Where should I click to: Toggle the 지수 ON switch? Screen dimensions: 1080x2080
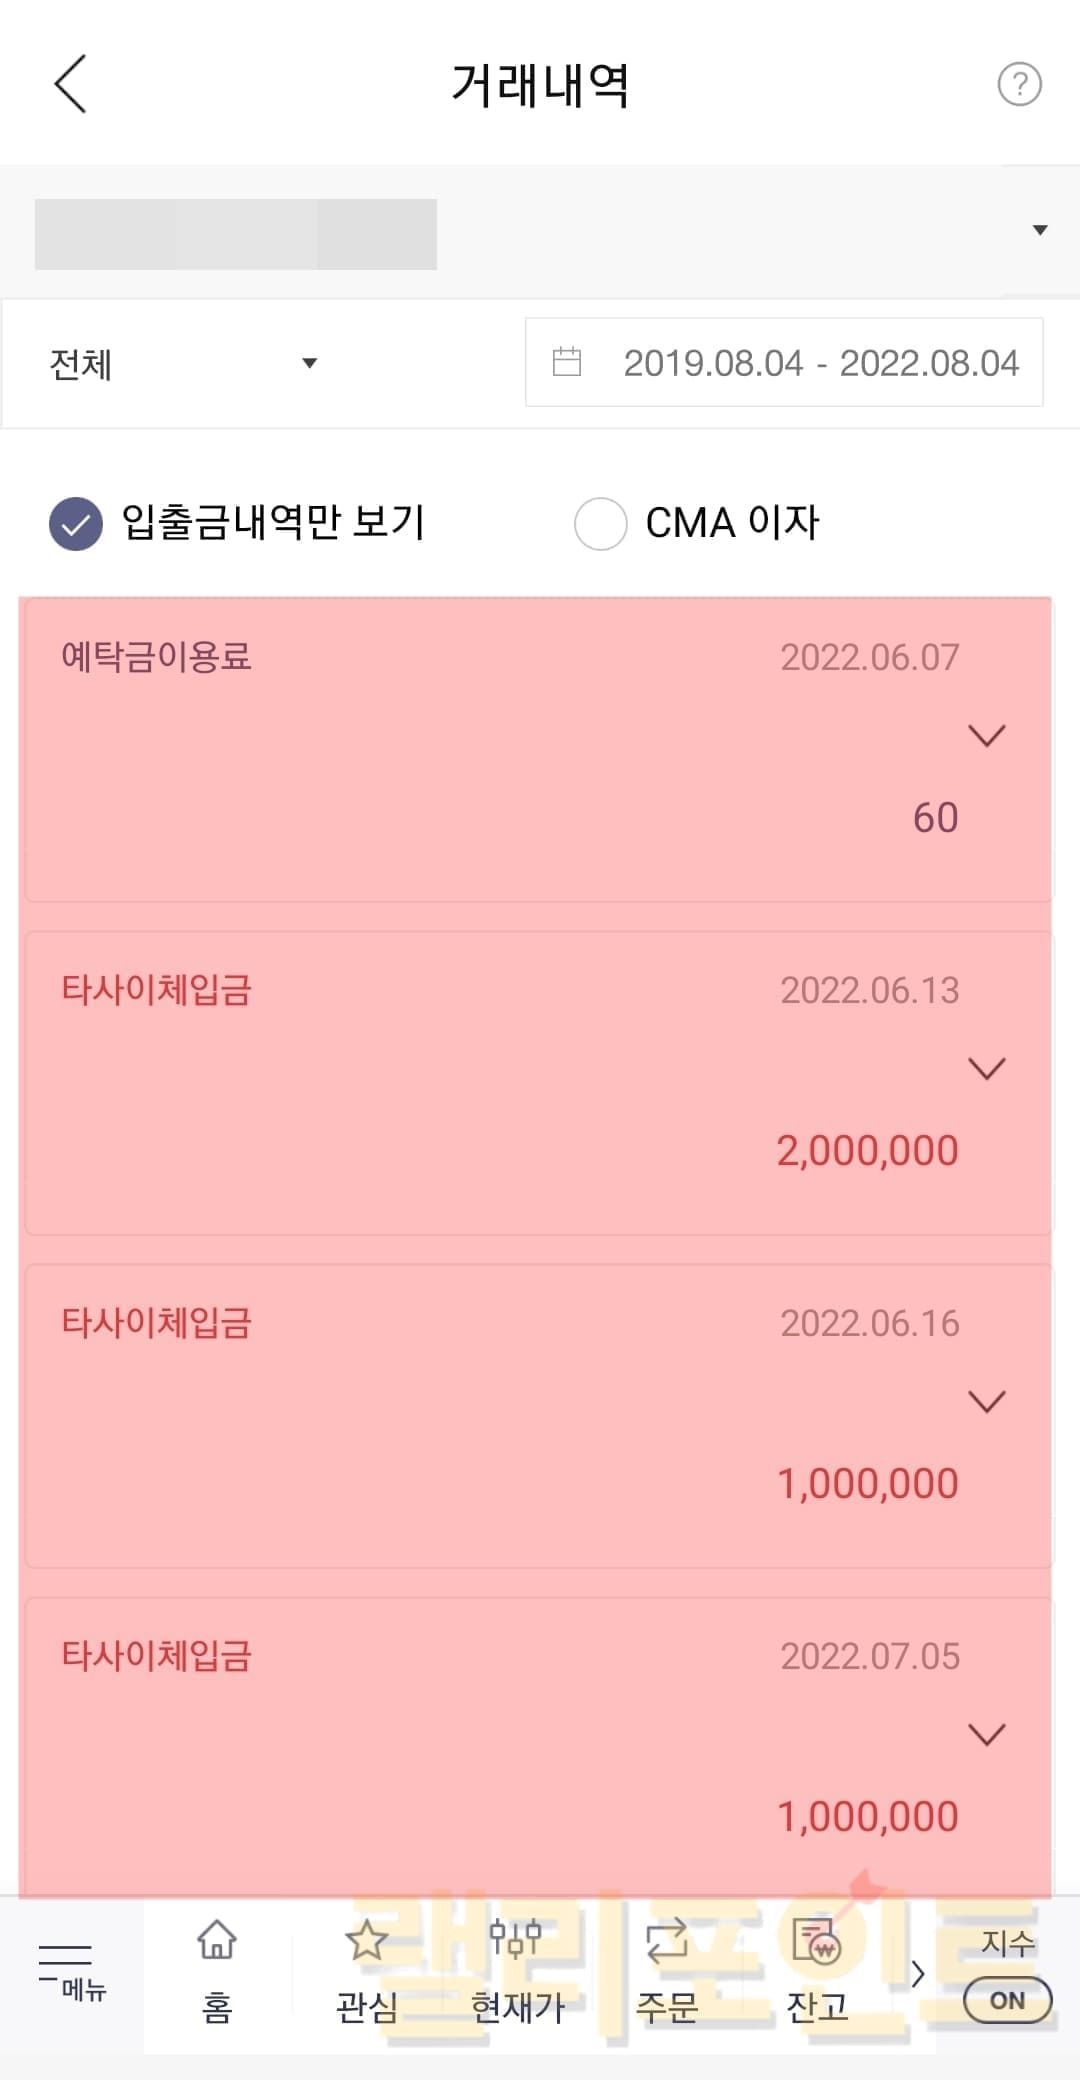pyautogui.click(x=1007, y=2000)
